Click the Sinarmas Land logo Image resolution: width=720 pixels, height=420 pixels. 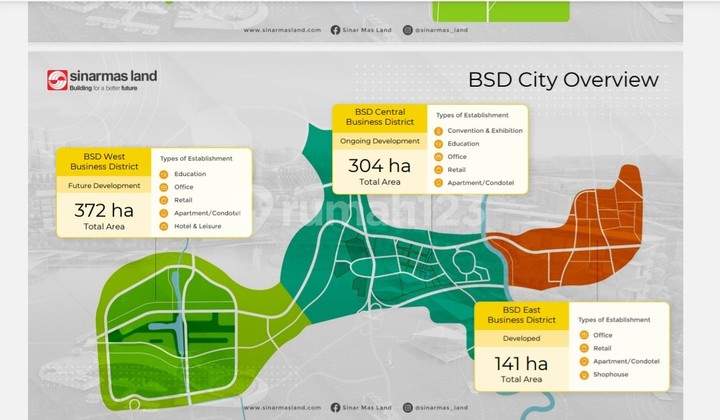(101, 80)
